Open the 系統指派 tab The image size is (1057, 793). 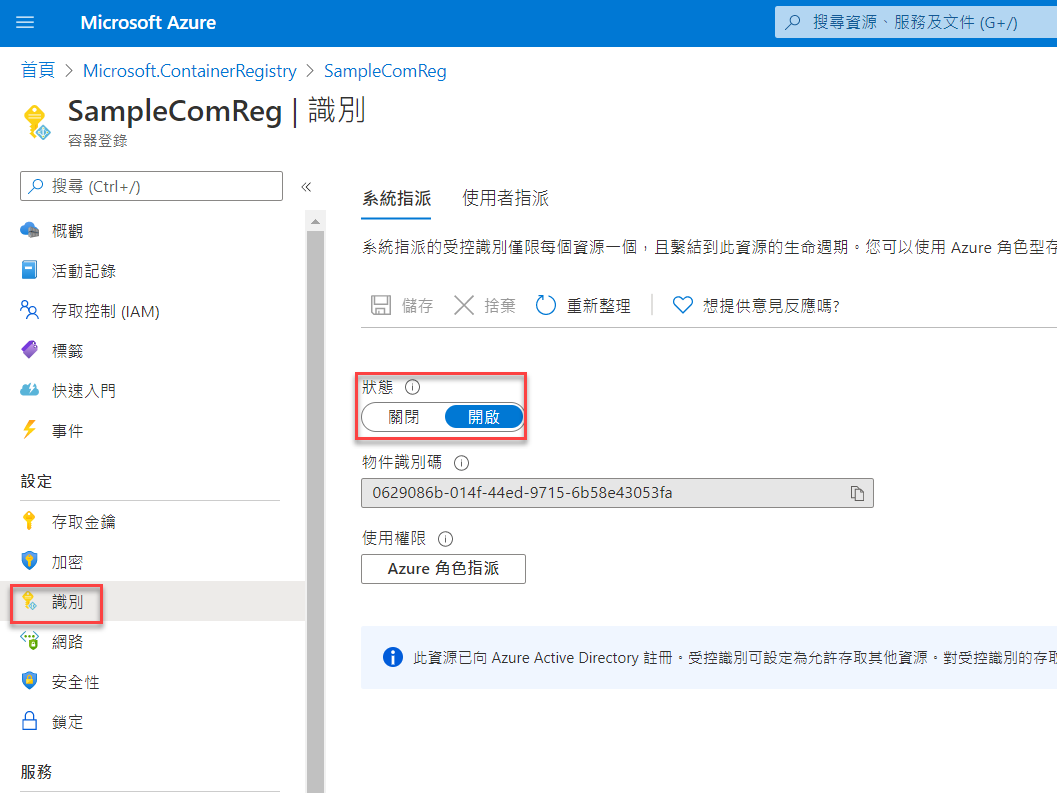pos(396,198)
